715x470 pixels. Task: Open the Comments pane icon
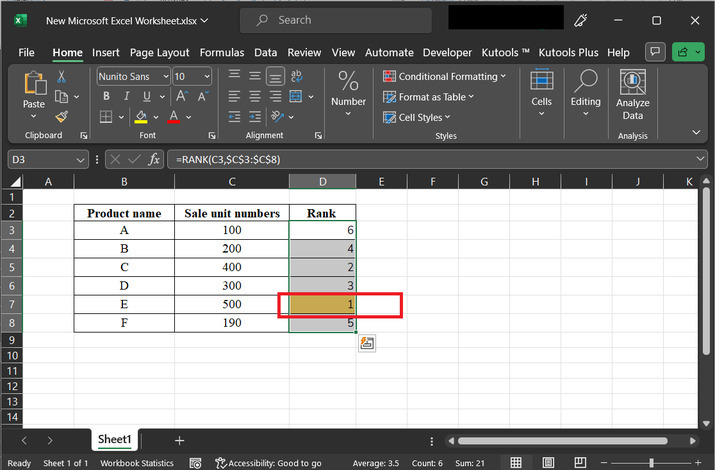tap(655, 52)
